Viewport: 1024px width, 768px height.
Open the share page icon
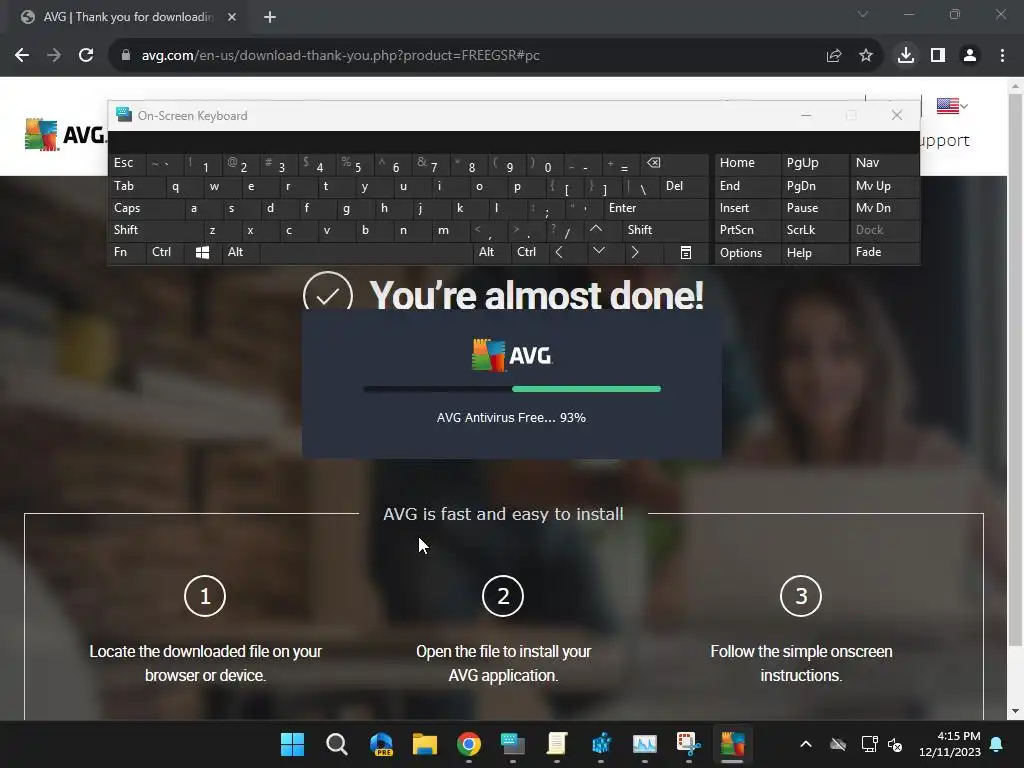[834, 56]
